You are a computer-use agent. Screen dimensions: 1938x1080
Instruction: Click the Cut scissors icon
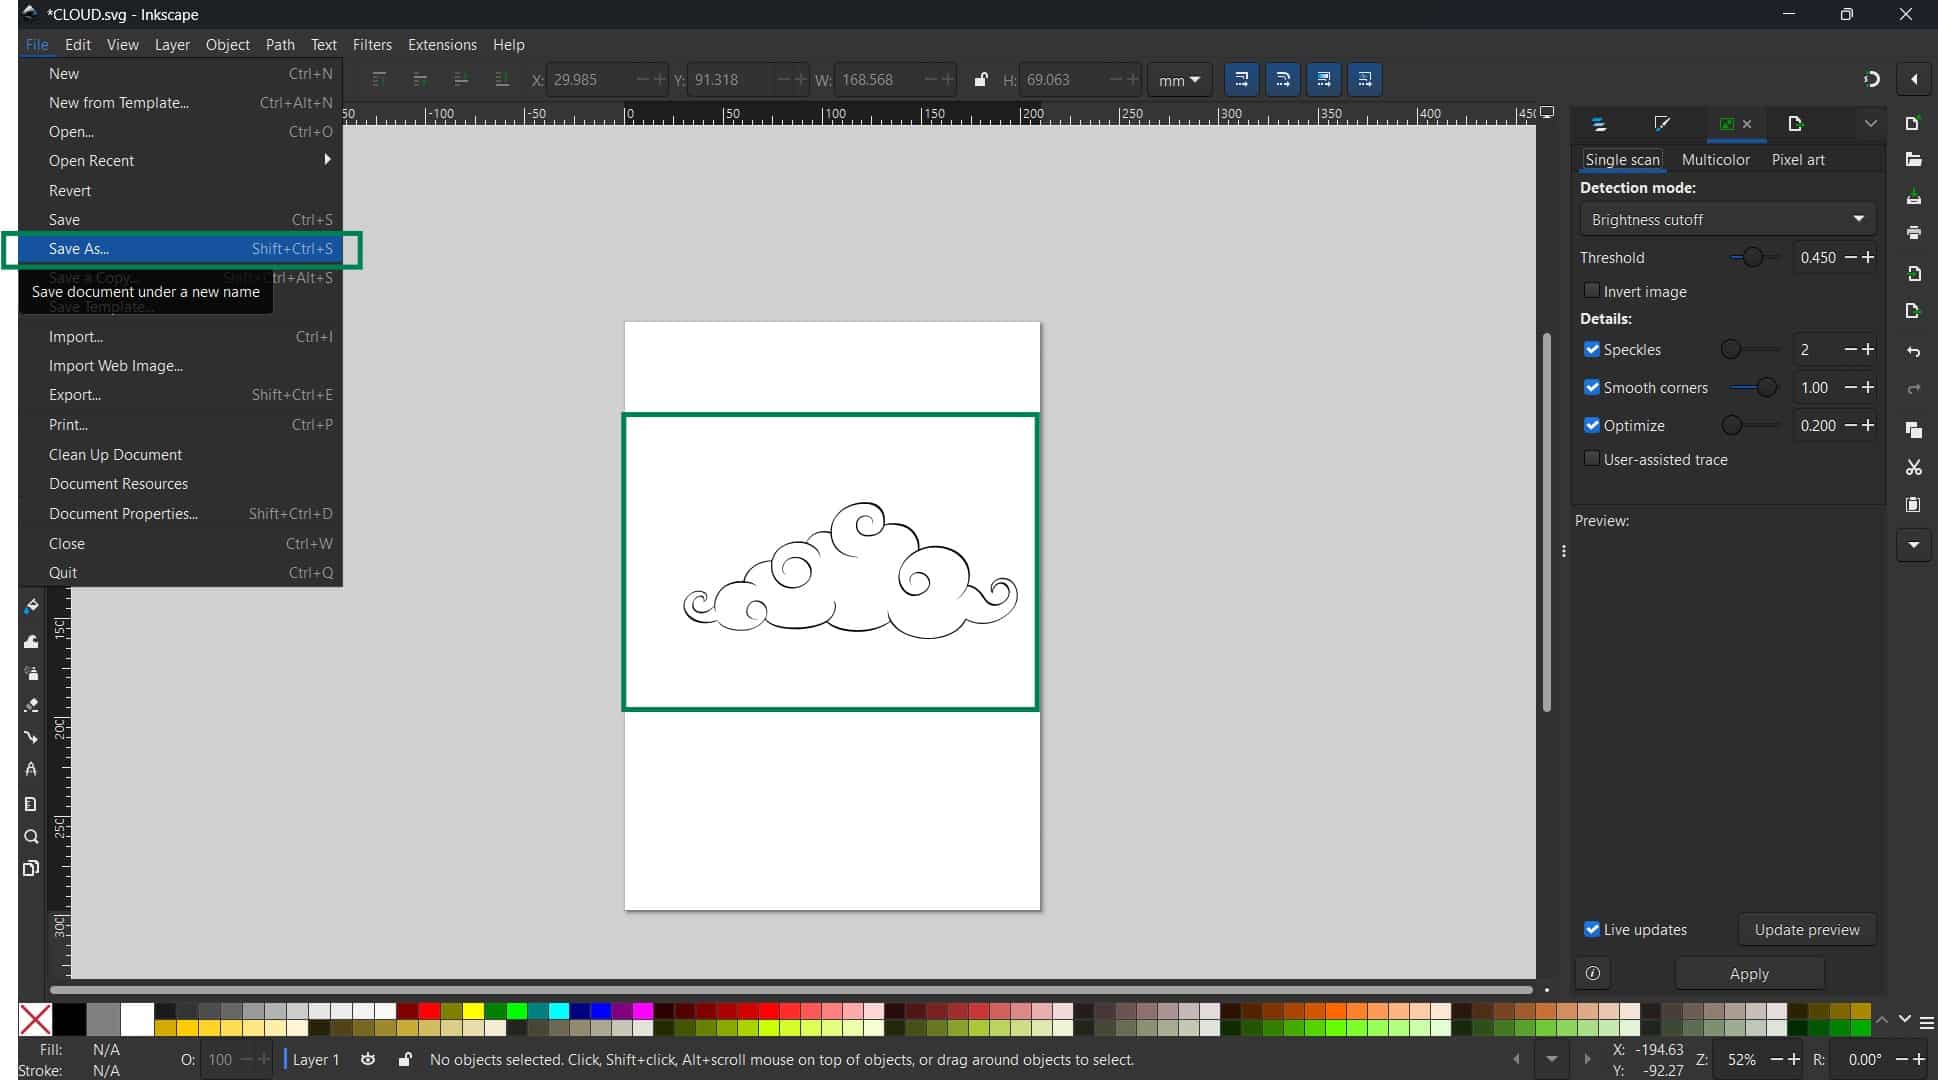click(1913, 467)
